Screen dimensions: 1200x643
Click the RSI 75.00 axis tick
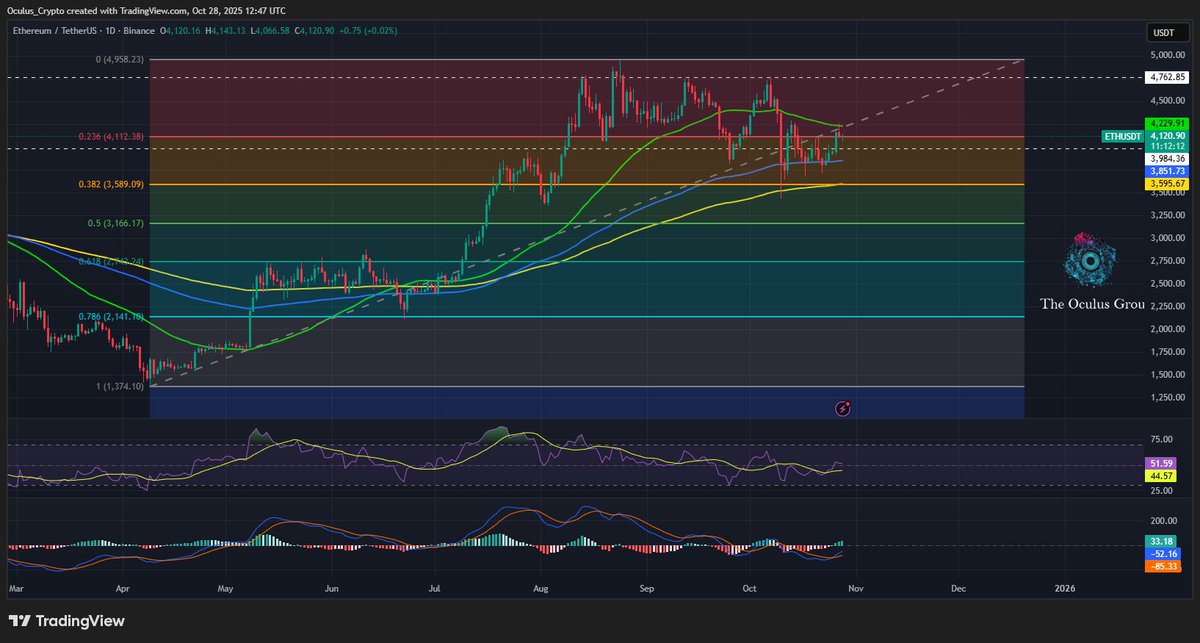1161,438
